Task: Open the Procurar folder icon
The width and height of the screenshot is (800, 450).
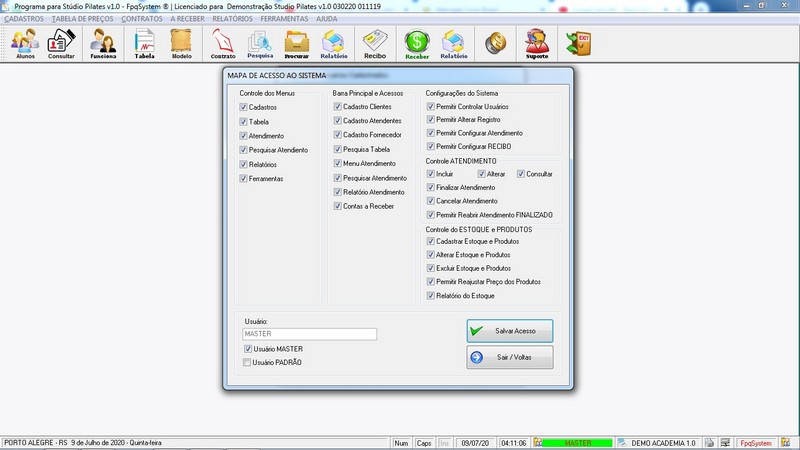Action: pyautogui.click(x=296, y=44)
